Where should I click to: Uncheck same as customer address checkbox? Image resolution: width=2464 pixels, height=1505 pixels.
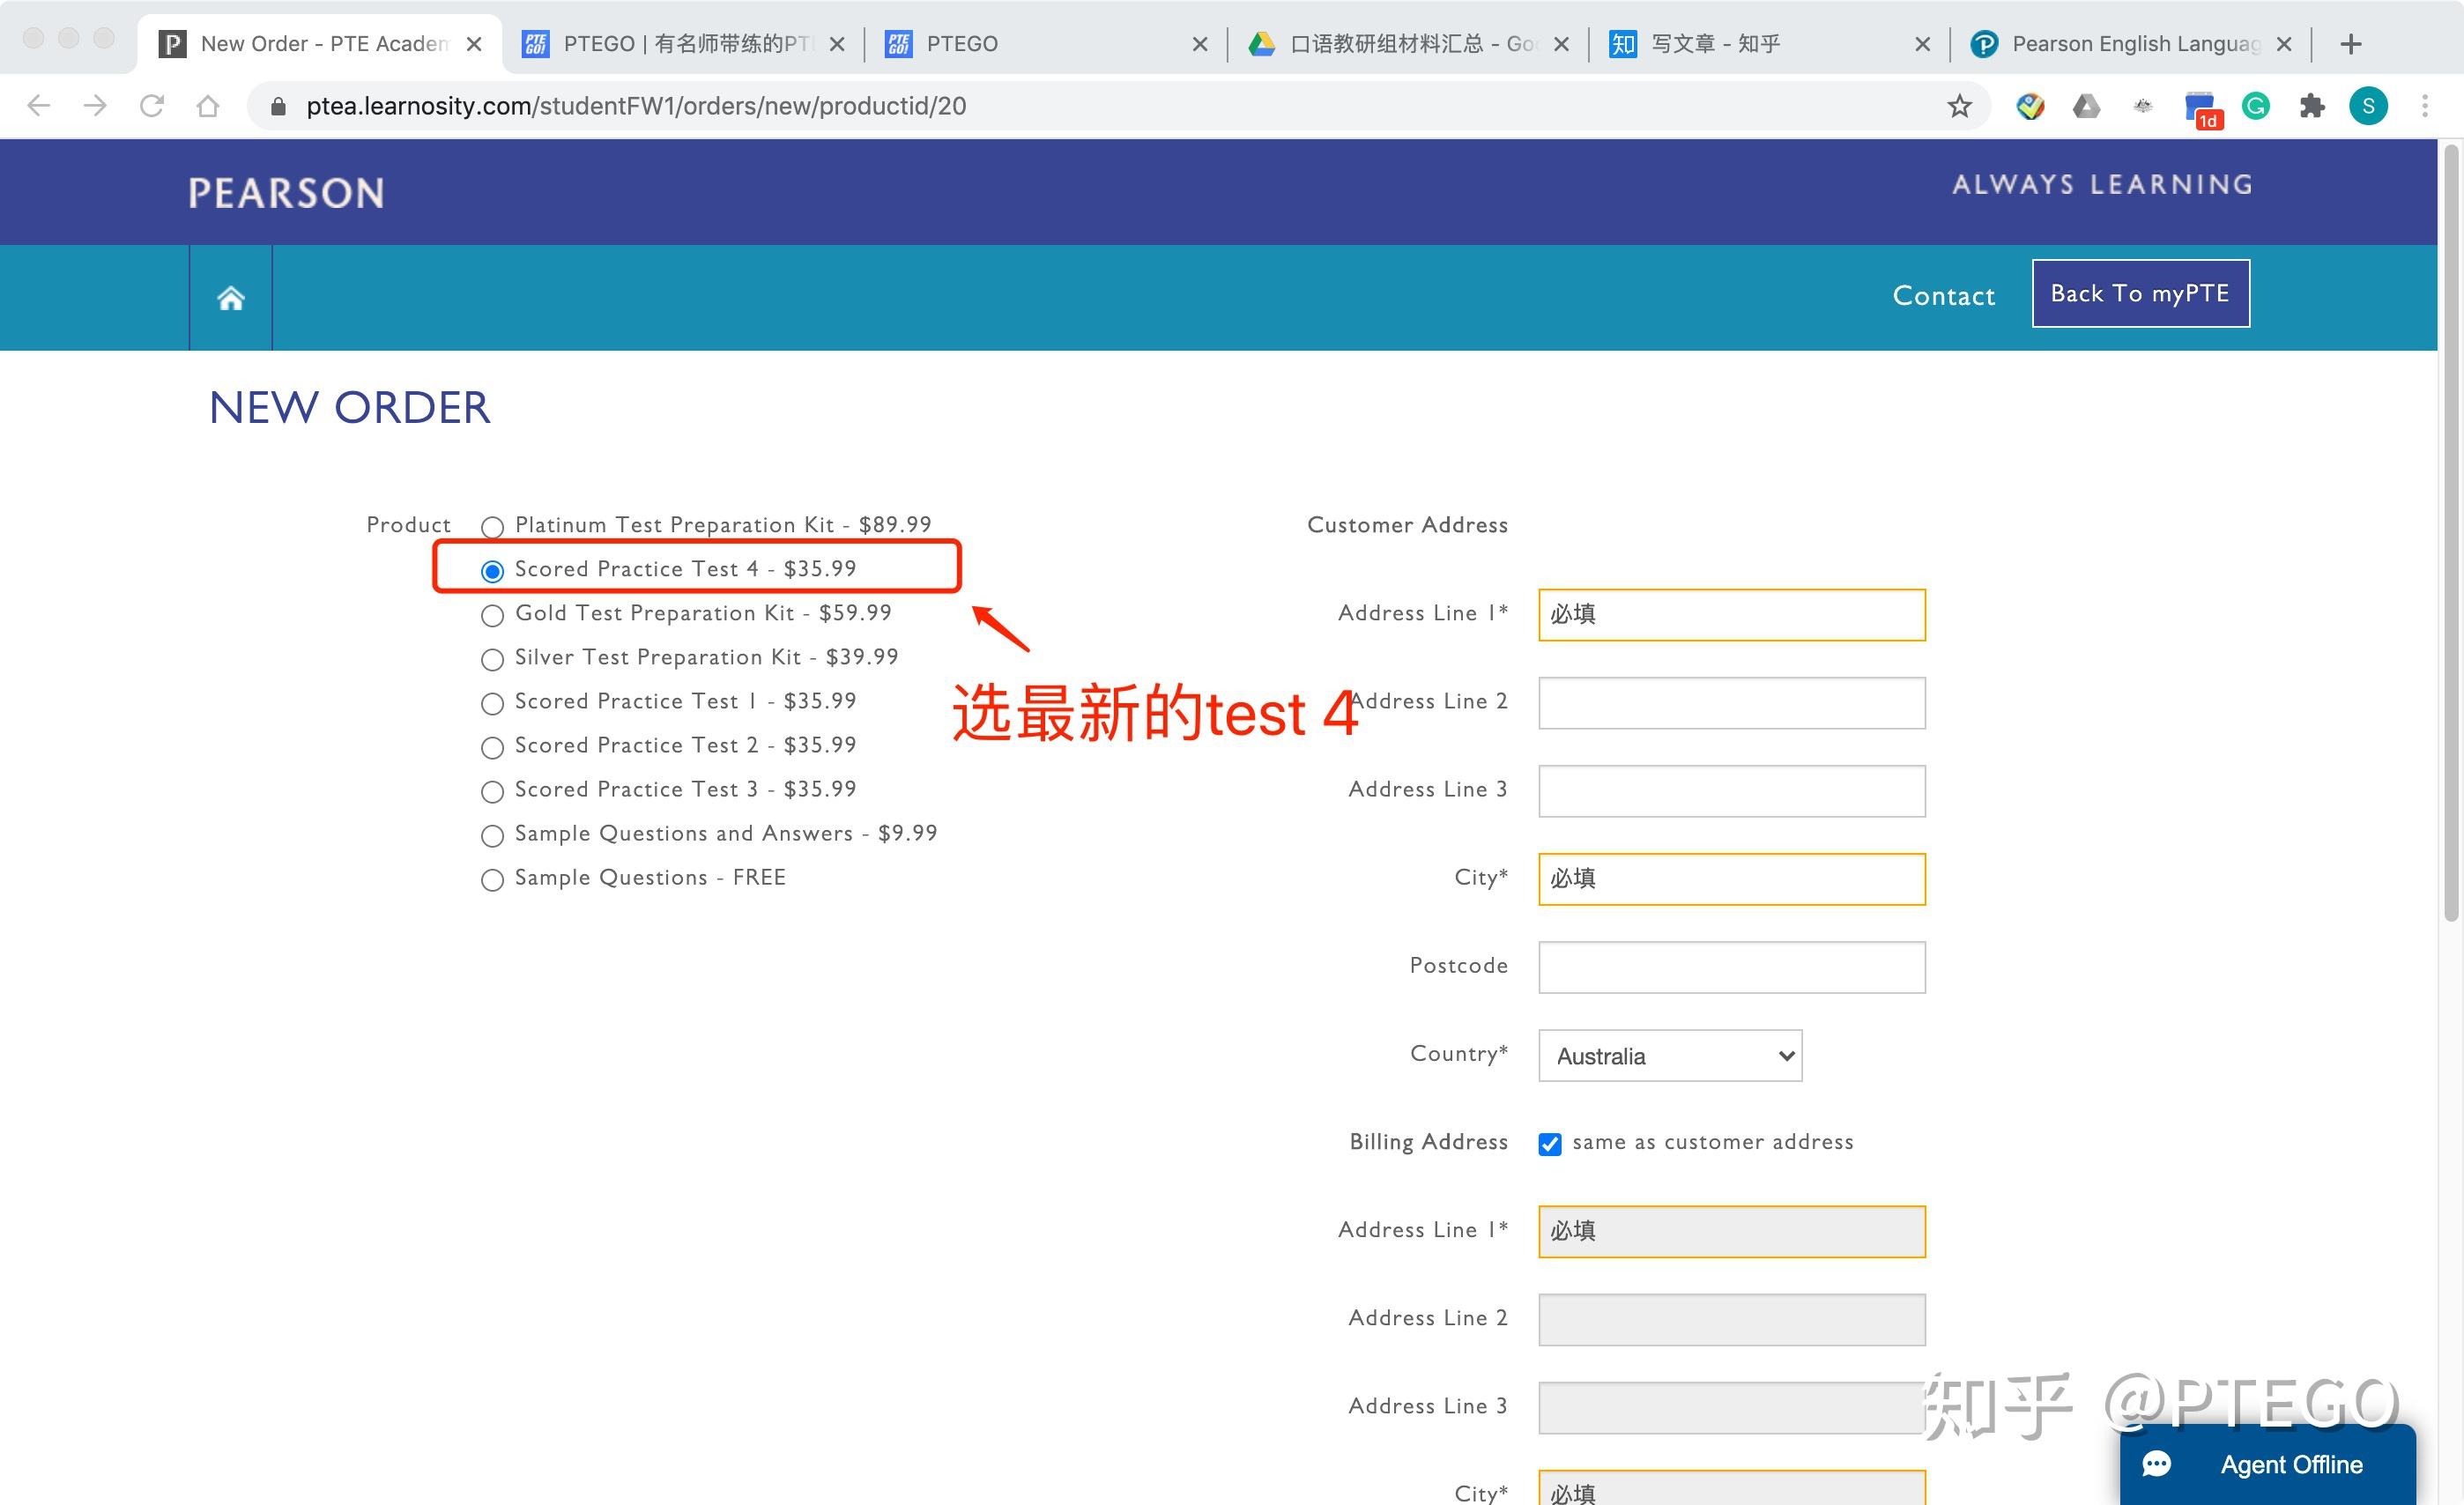[1550, 1144]
